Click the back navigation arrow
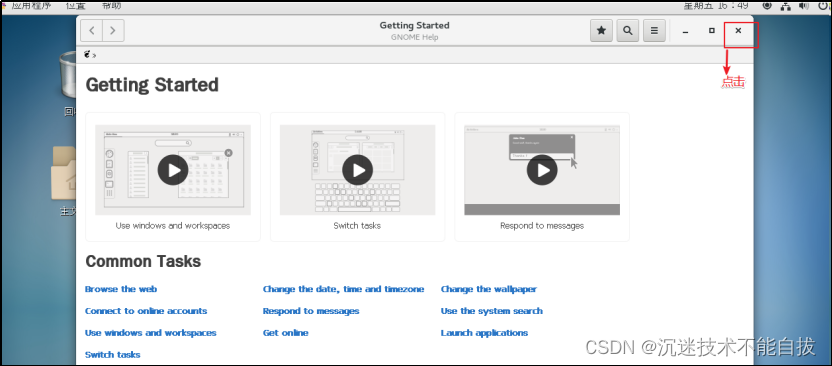Screen dimensions: 832x366 pyautogui.click(x=91, y=31)
